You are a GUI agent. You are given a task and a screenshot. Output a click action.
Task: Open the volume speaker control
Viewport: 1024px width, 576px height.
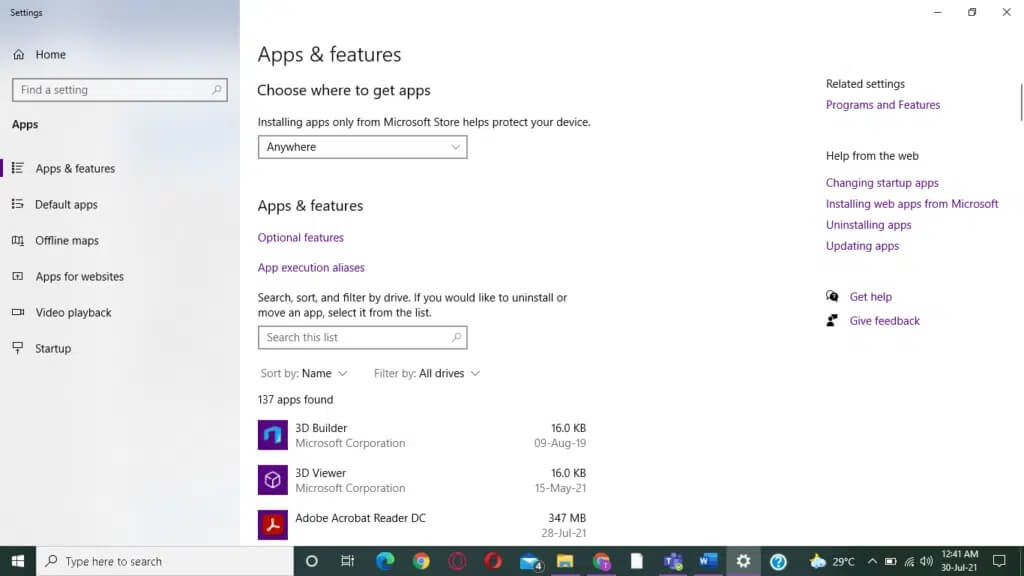[926, 561]
